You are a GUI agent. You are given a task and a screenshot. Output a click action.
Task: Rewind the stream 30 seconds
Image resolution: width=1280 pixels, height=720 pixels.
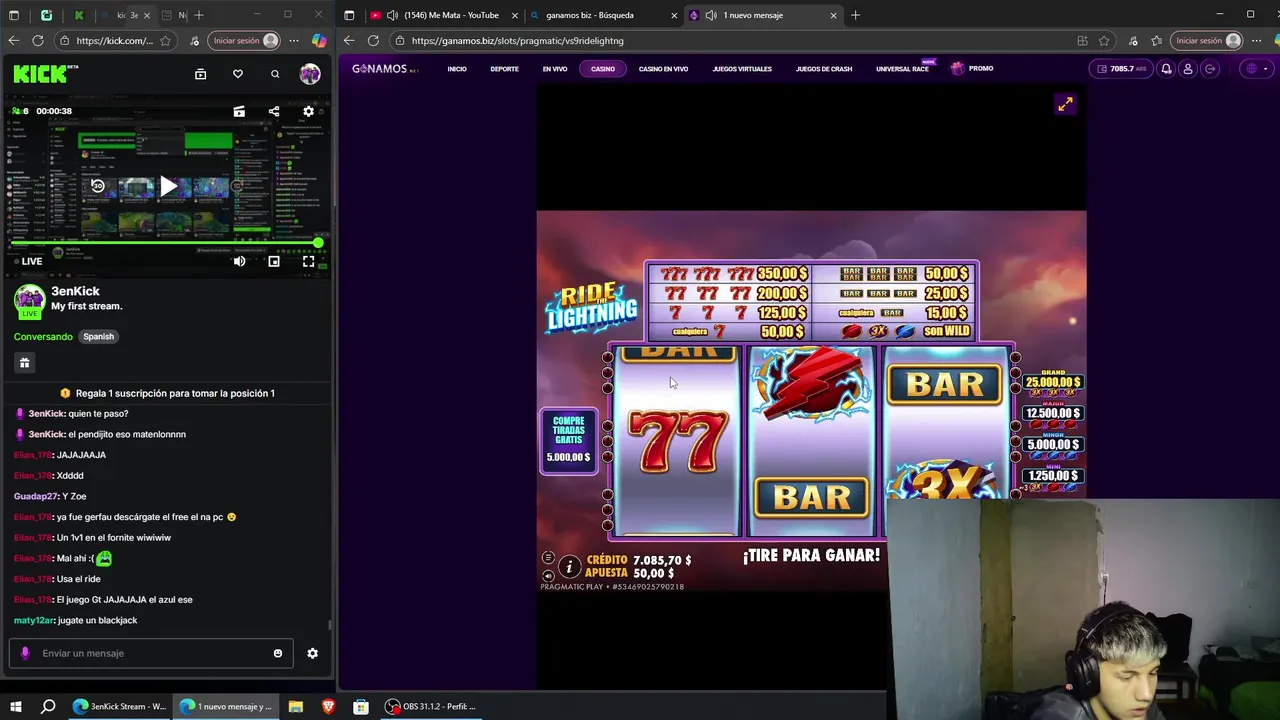point(98,186)
